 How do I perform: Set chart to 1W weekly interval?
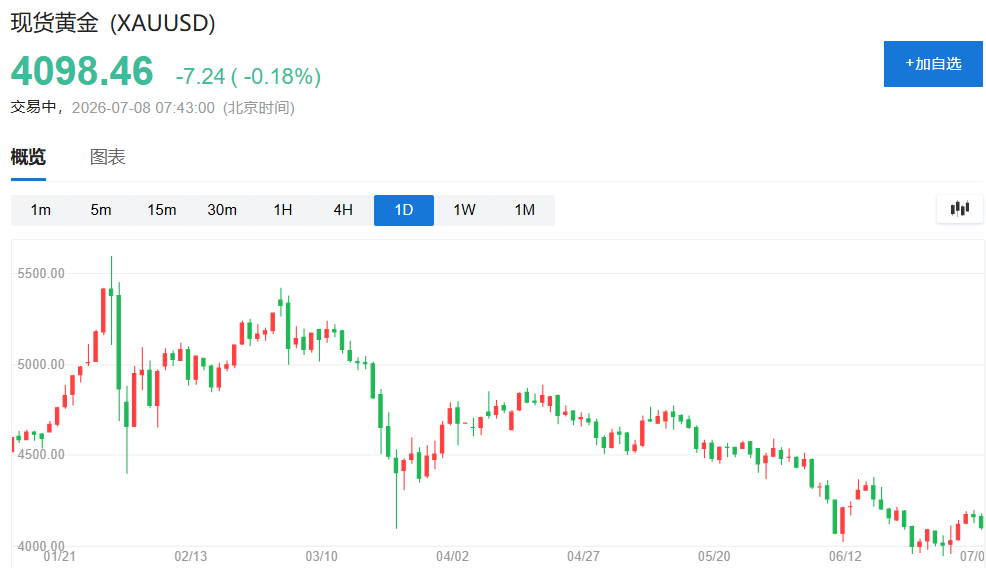[x=464, y=210]
